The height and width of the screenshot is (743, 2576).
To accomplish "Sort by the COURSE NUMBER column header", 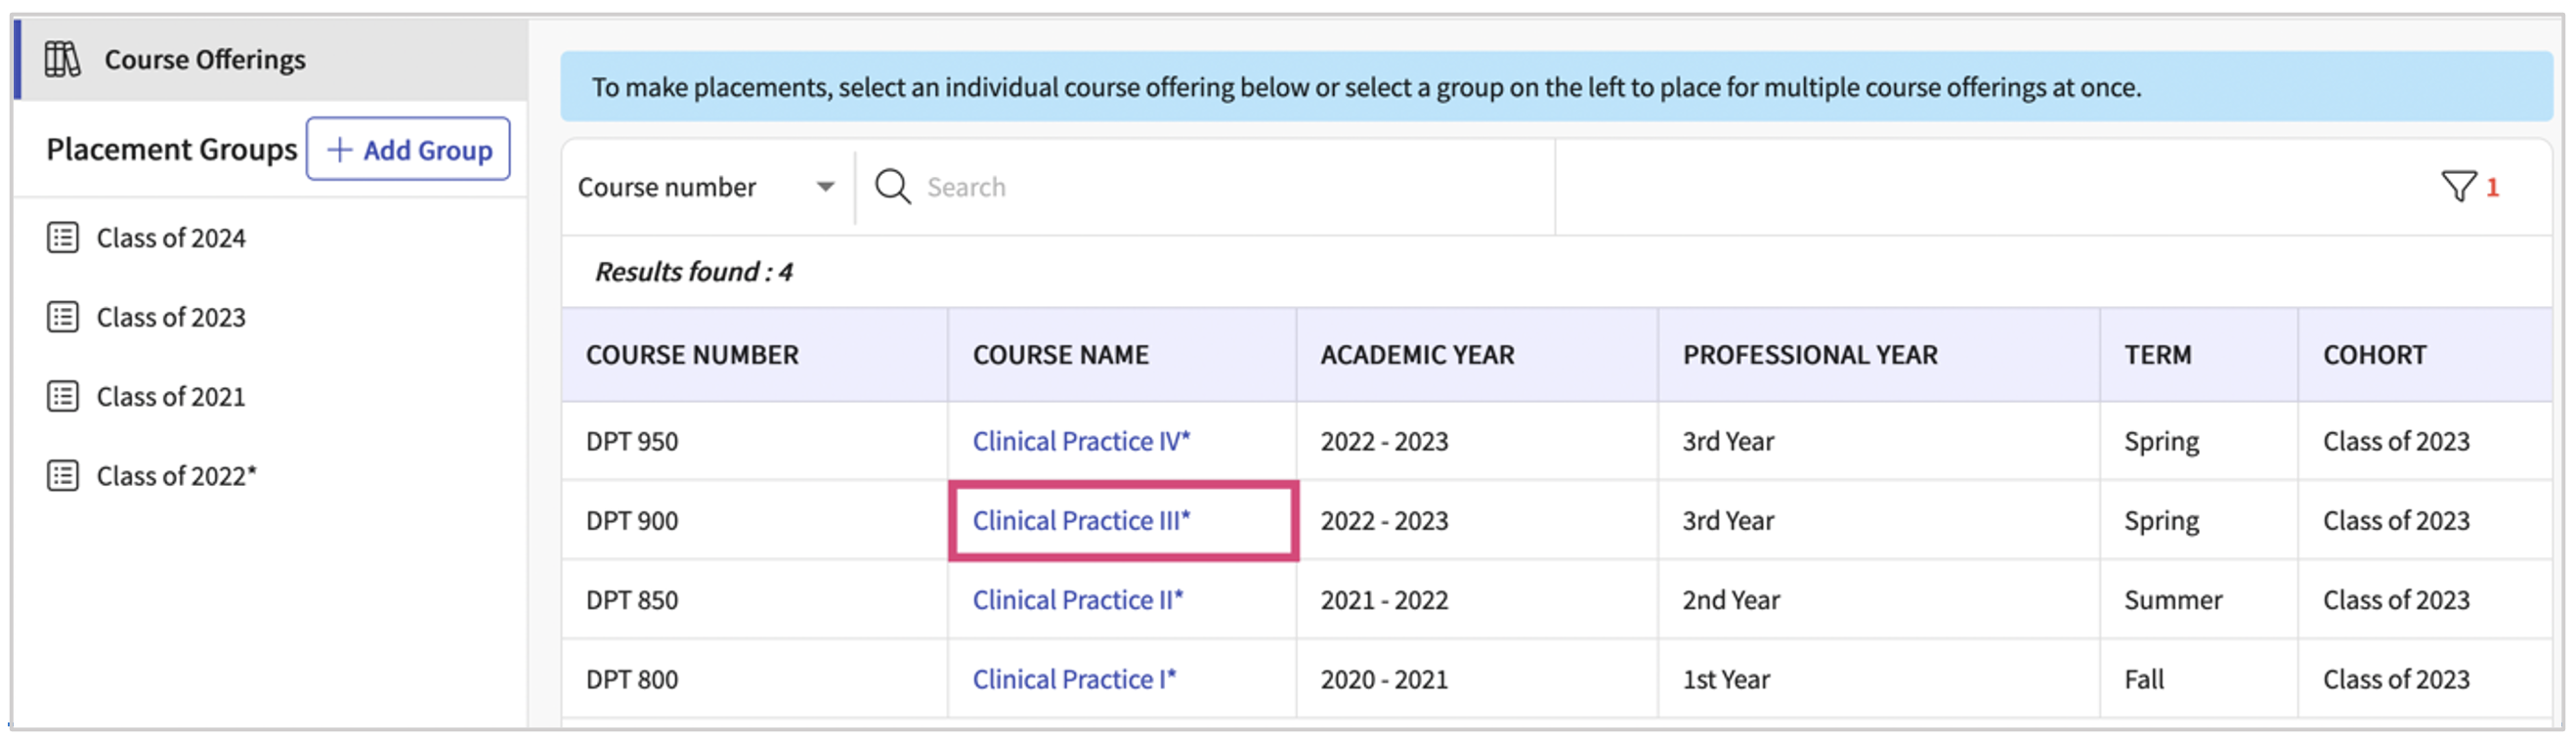I will (x=692, y=355).
